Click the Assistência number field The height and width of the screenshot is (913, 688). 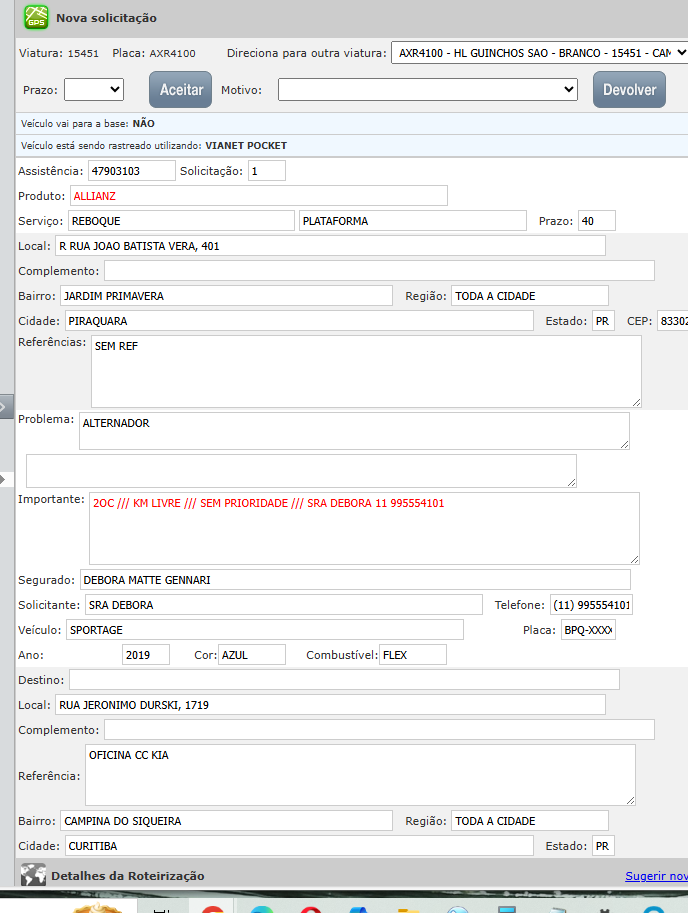tap(131, 171)
